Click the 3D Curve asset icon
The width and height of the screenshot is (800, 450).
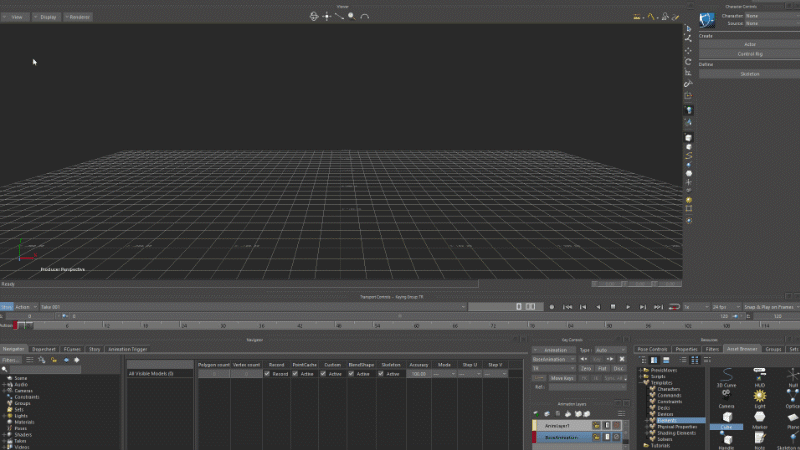pos(727,375)
